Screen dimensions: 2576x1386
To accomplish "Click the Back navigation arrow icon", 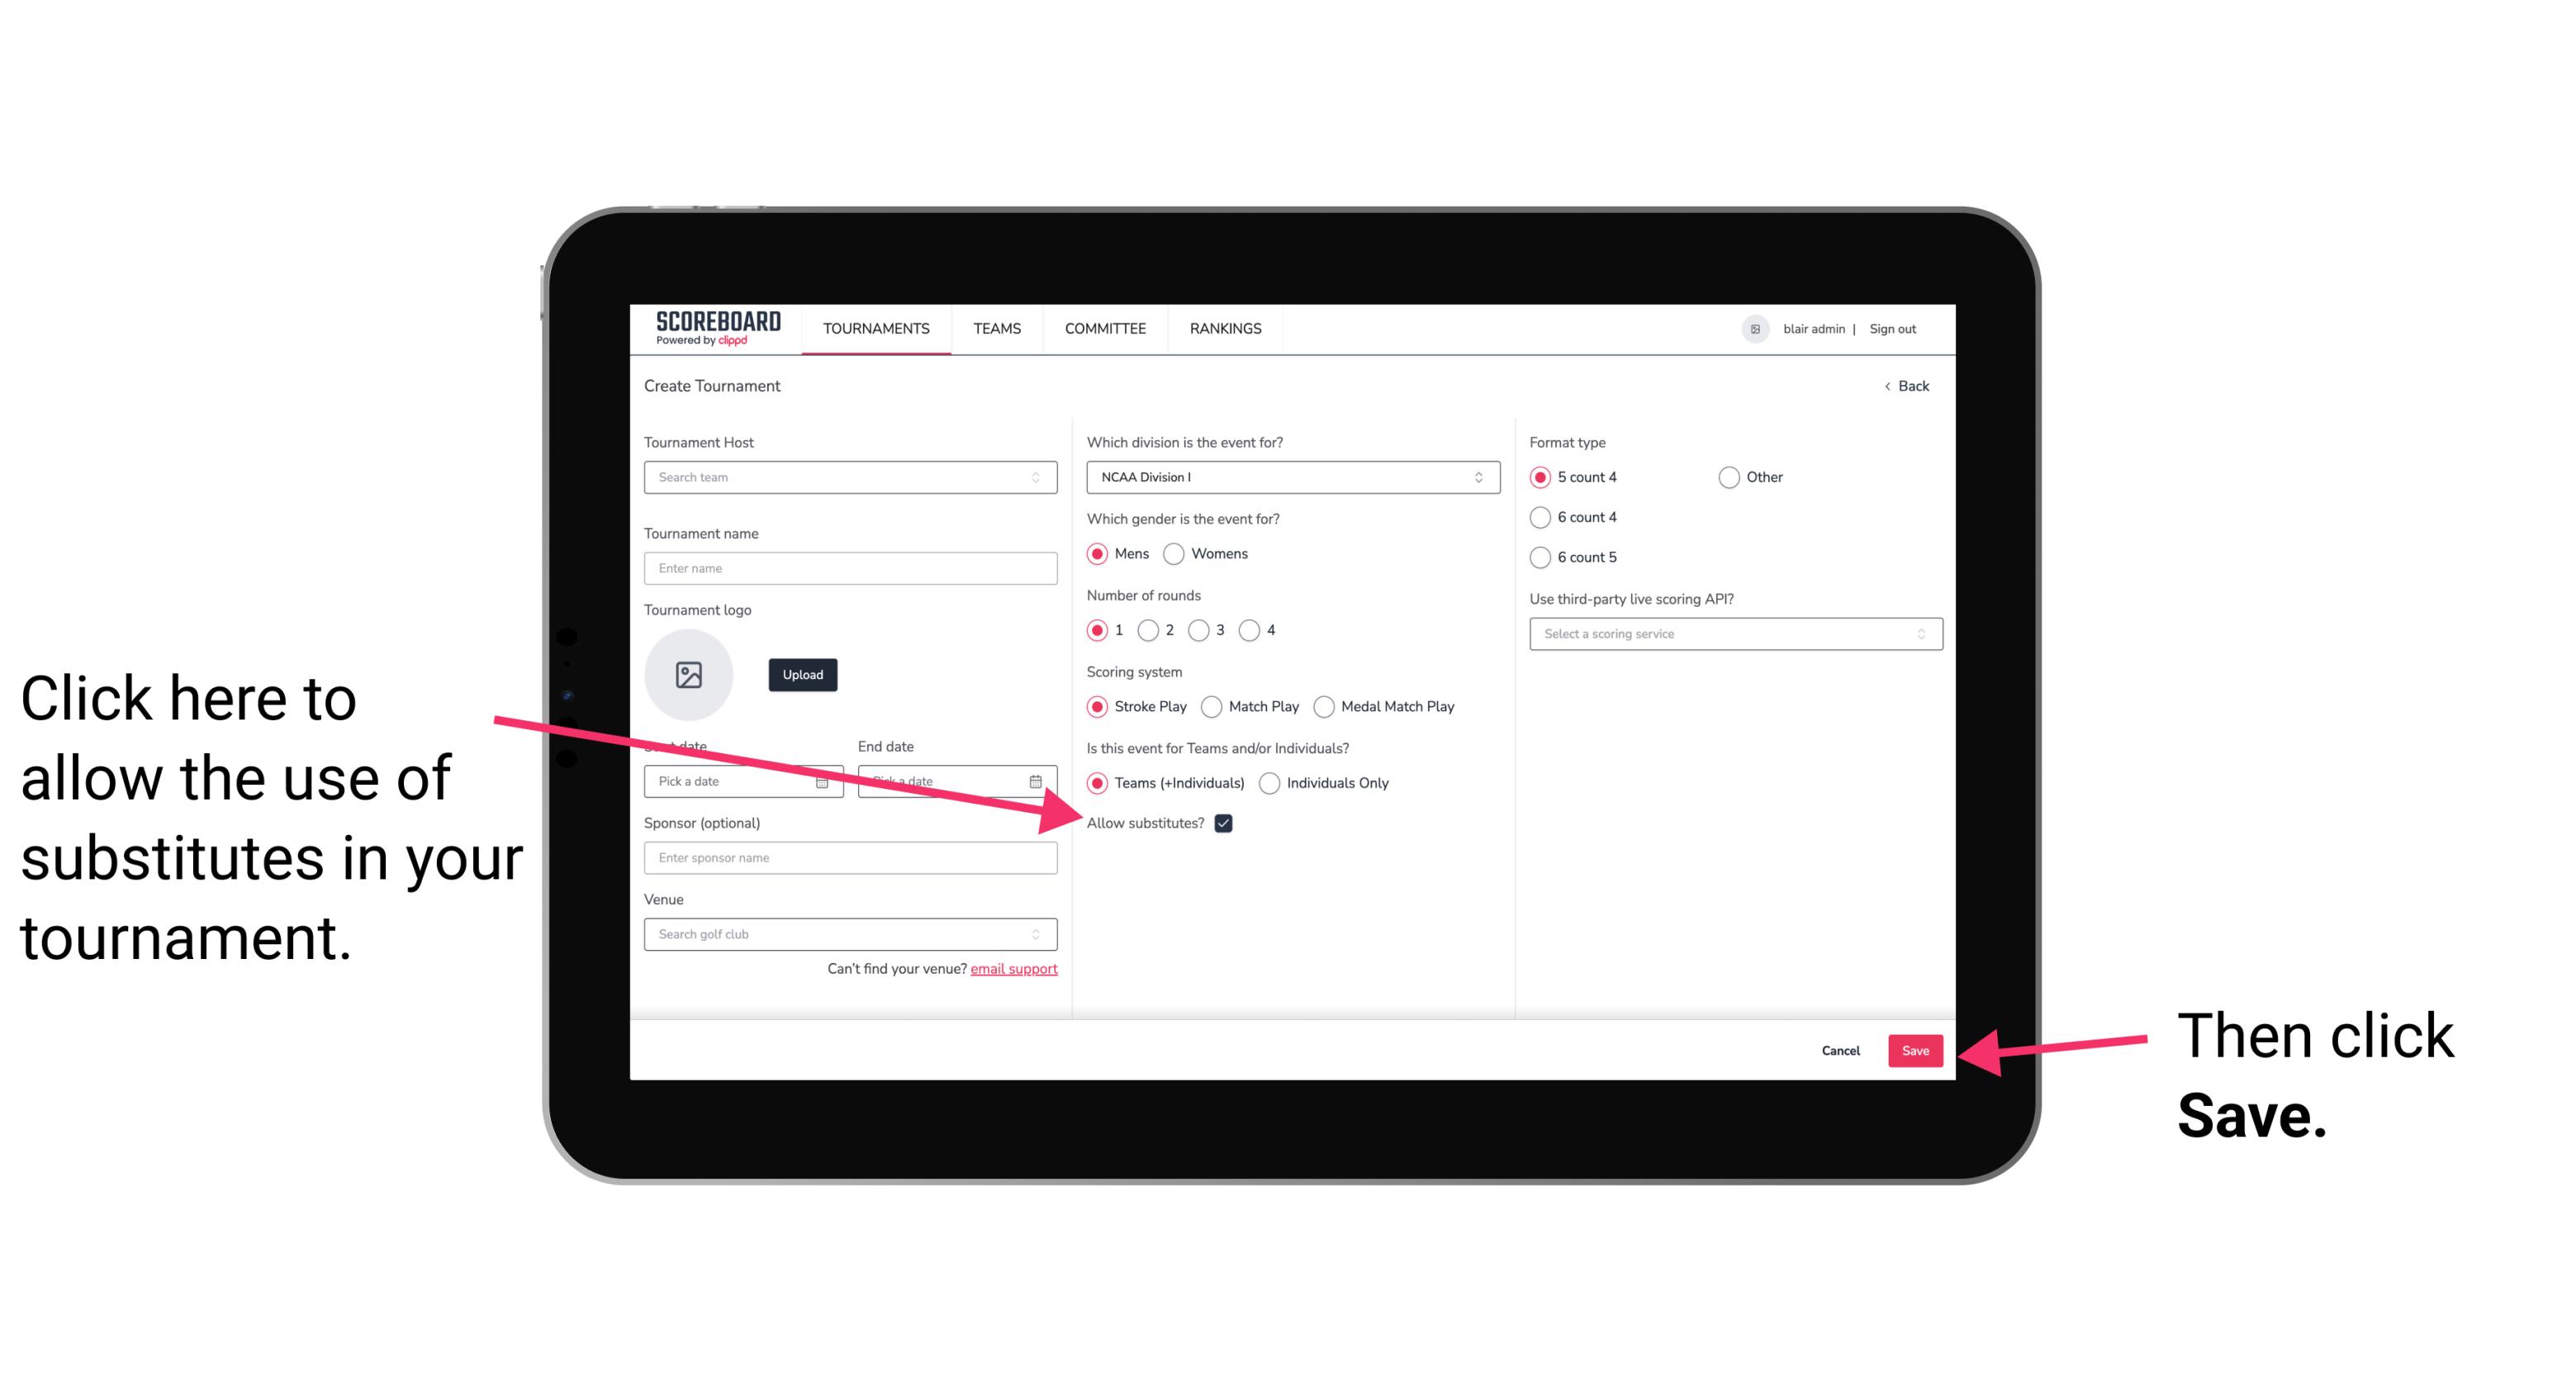I will coord(1889,386).
